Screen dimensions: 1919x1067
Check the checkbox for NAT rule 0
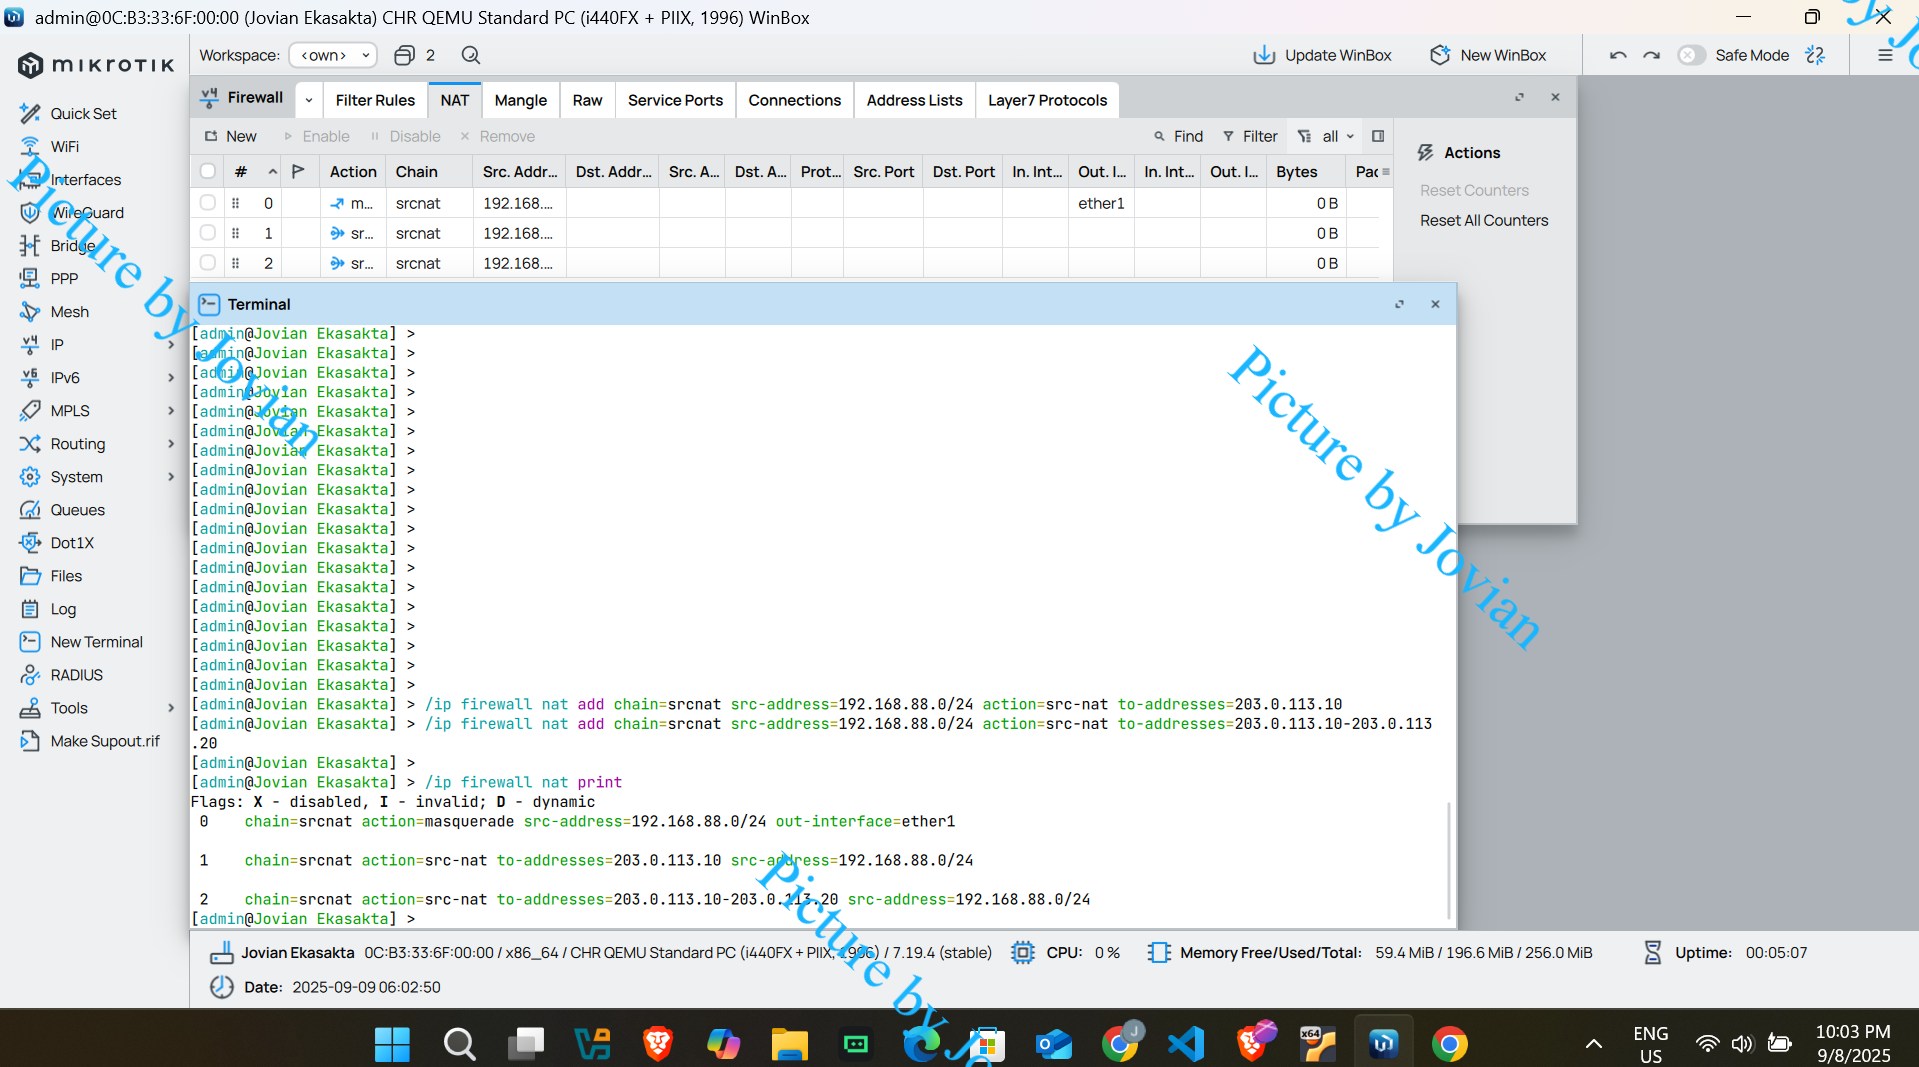[208, 202]
